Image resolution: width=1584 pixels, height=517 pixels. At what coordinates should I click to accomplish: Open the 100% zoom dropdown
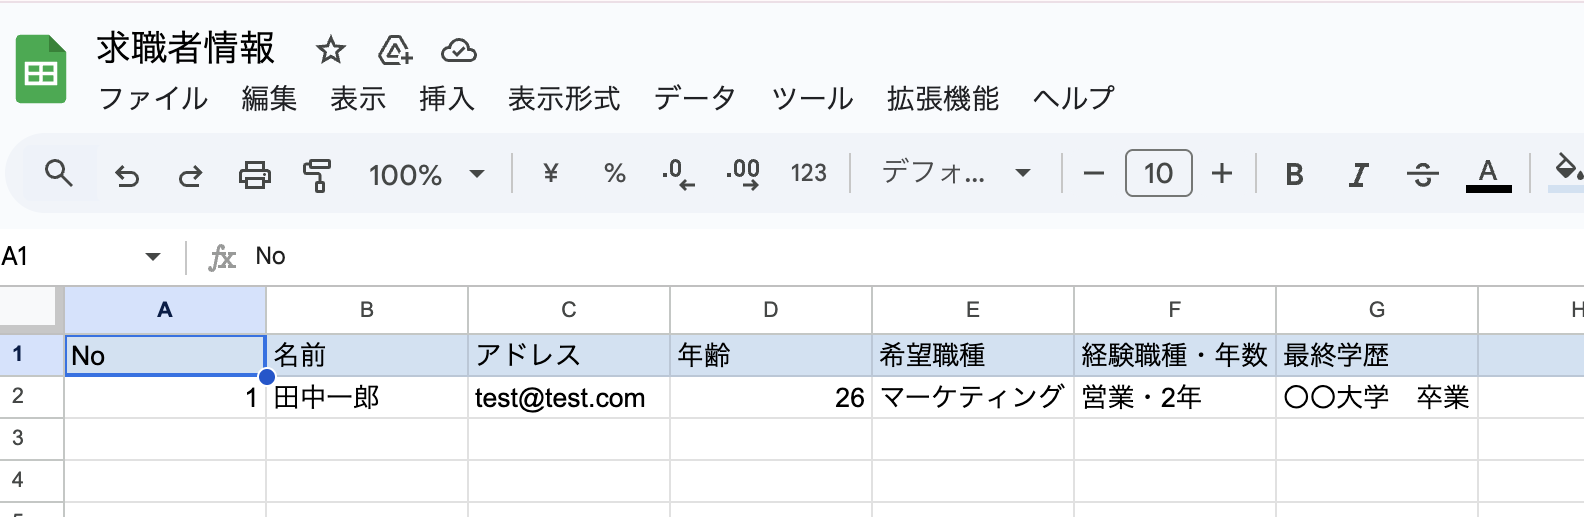(x=426, y=175)
